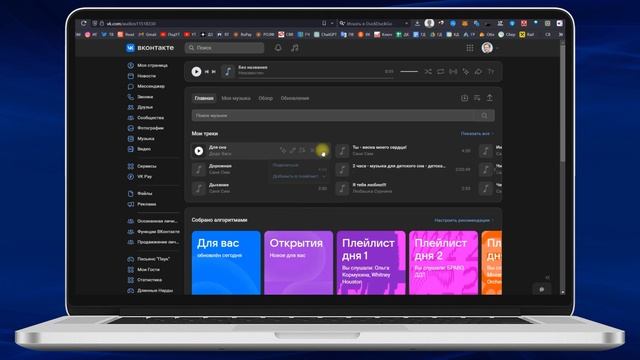
Task: Click play-next icon on Для сна track
Action: point(302,151)
